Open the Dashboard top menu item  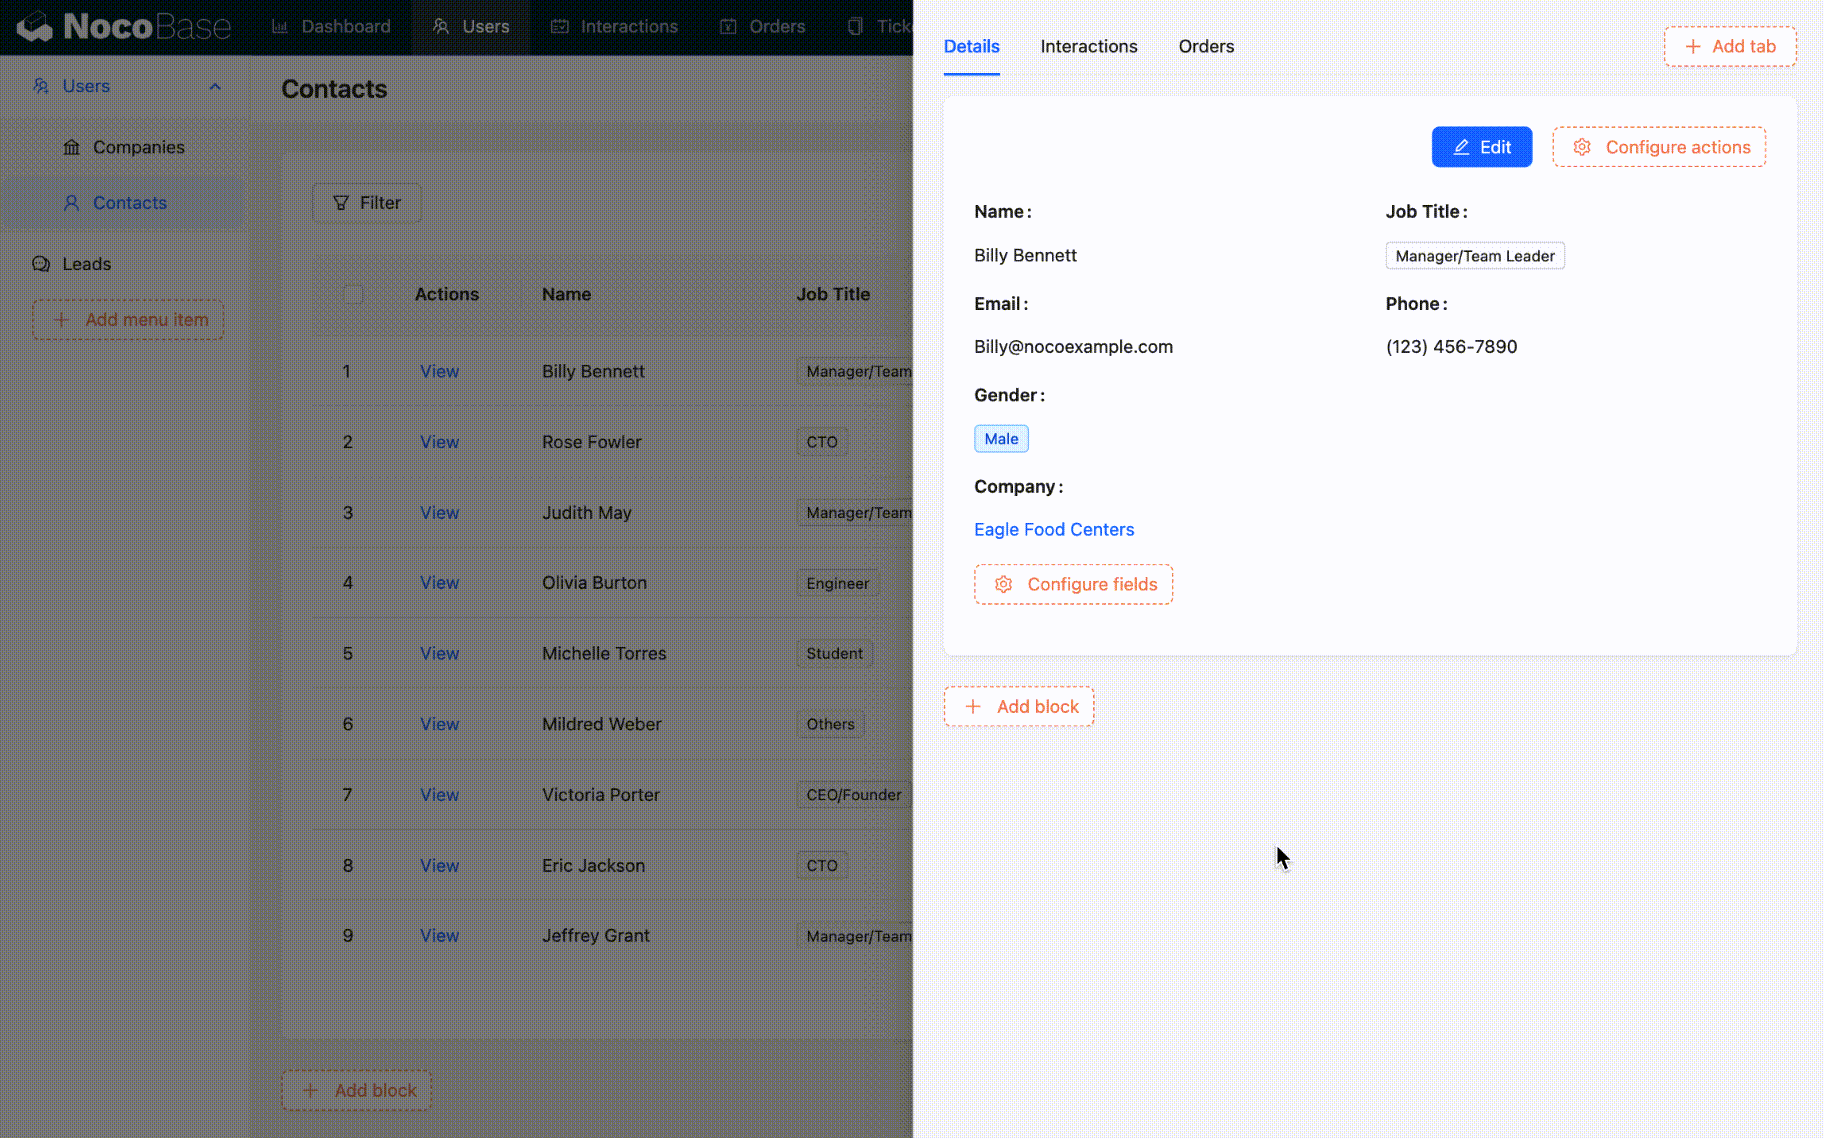pyautogui.click(x=332, y=26)
